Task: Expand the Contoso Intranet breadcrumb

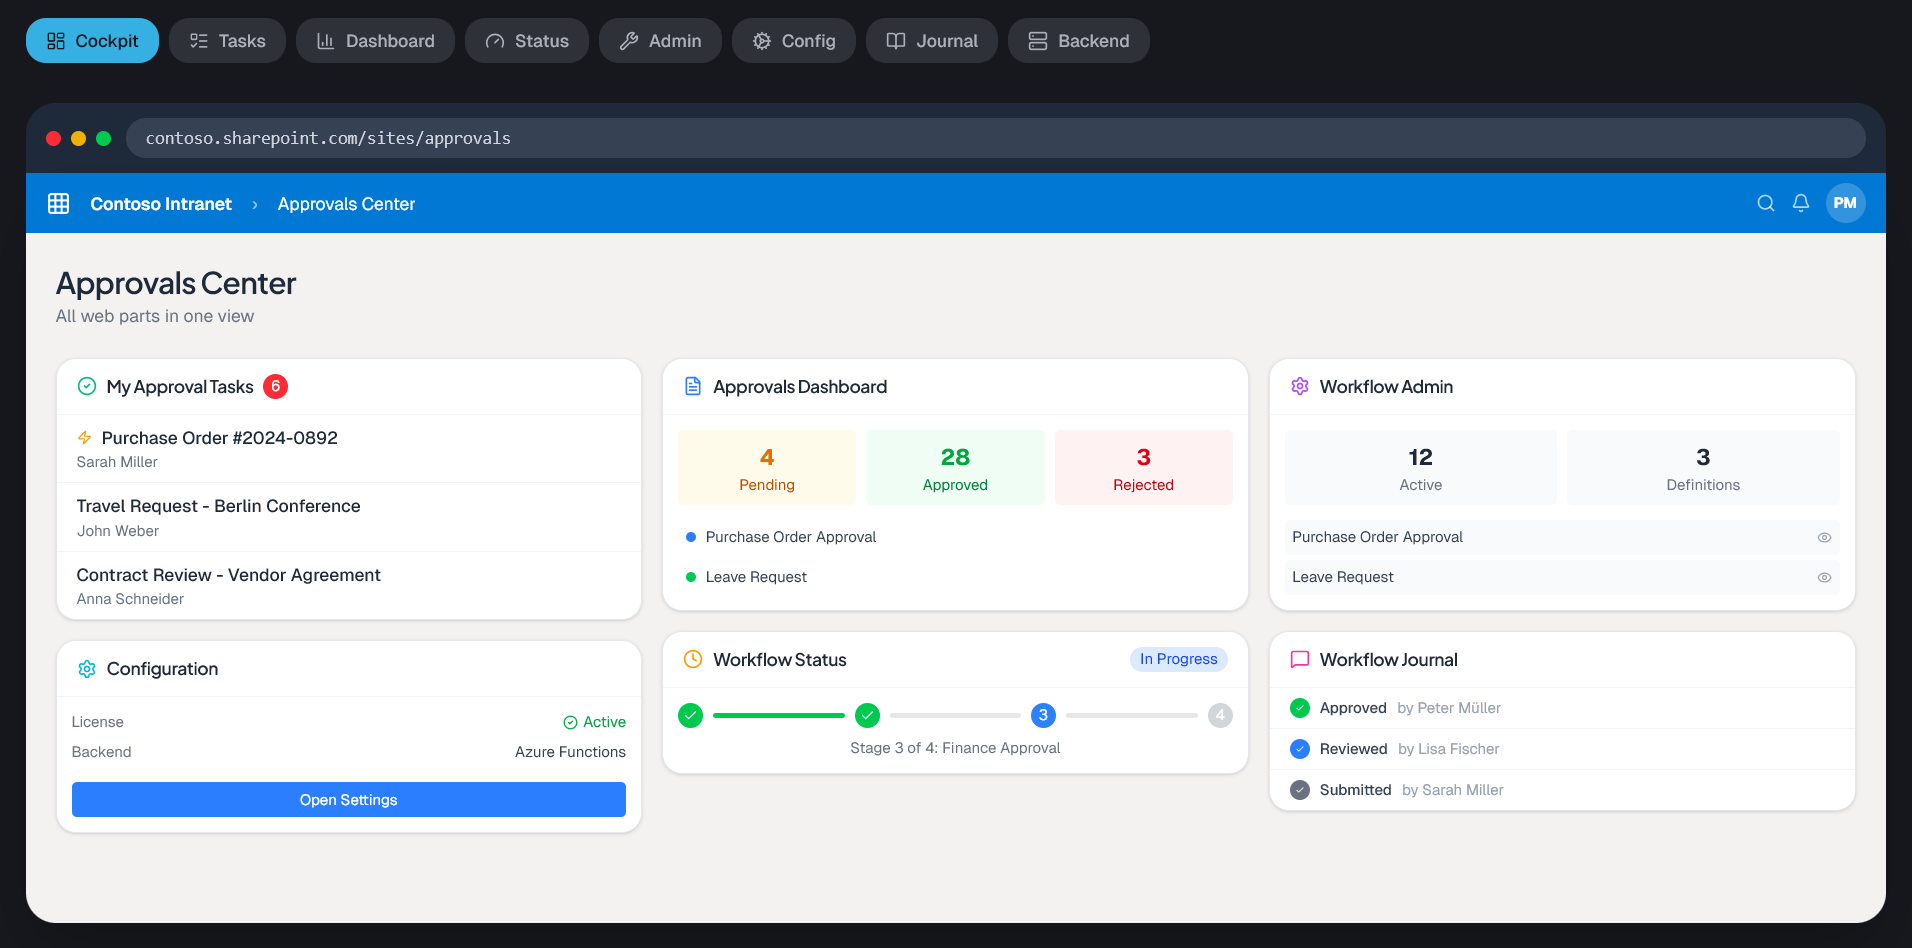Action: pyautogui.click(x=160, y=203)
